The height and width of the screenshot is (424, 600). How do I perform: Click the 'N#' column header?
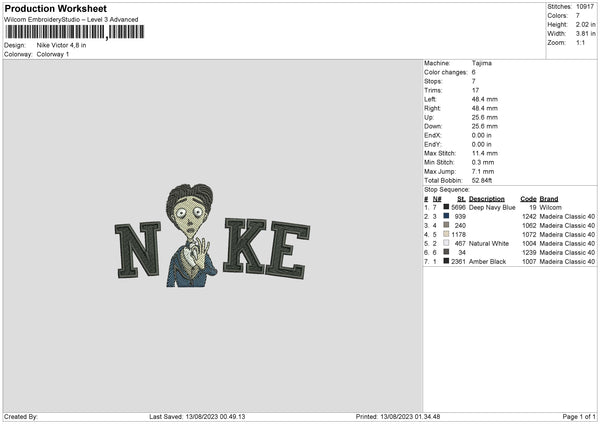[x=437, y=199]
